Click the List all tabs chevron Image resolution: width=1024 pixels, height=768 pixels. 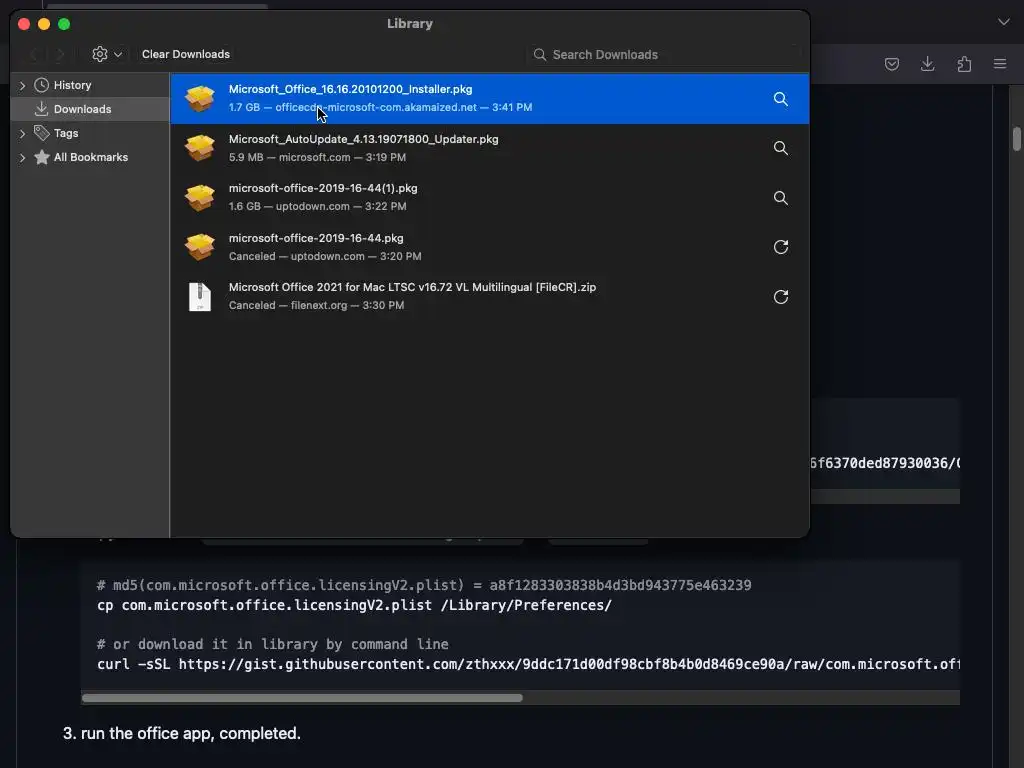point(1004,22)
